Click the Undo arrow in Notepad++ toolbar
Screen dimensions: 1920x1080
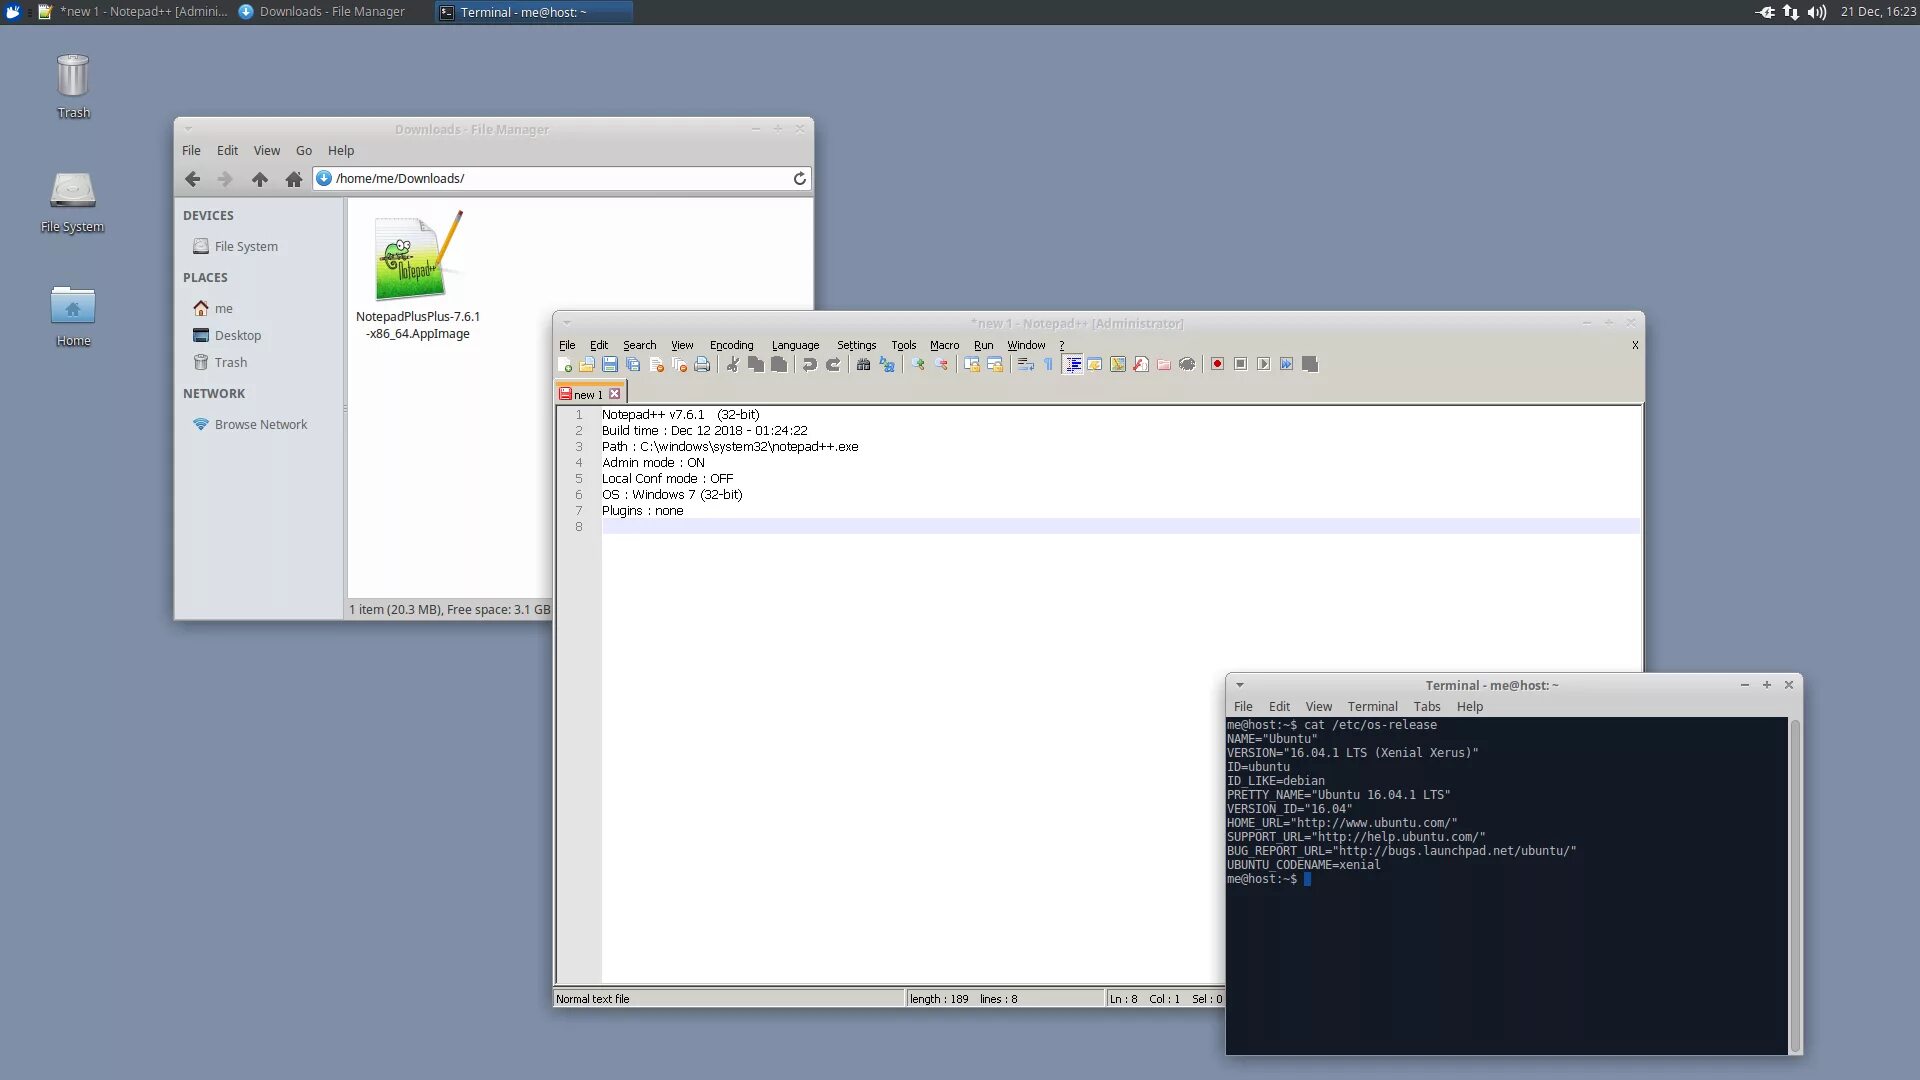[810, 365]
